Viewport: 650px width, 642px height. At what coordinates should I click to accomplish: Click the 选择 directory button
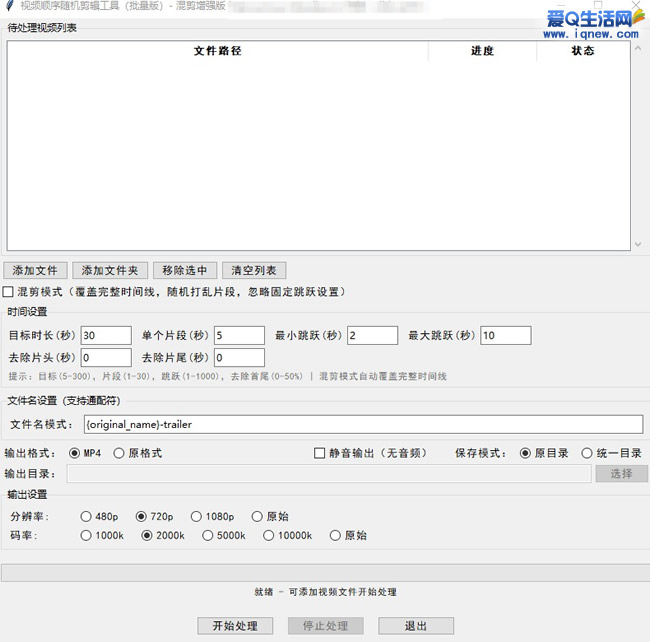(x=621, y=474)
